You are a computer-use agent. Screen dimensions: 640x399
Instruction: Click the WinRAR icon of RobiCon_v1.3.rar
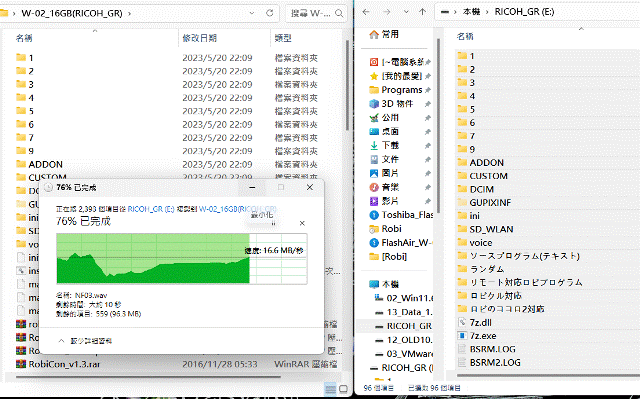coord(21,364)
